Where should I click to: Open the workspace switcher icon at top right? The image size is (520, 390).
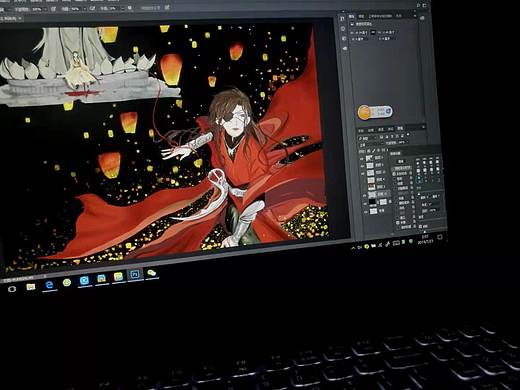tap(424, 5)
